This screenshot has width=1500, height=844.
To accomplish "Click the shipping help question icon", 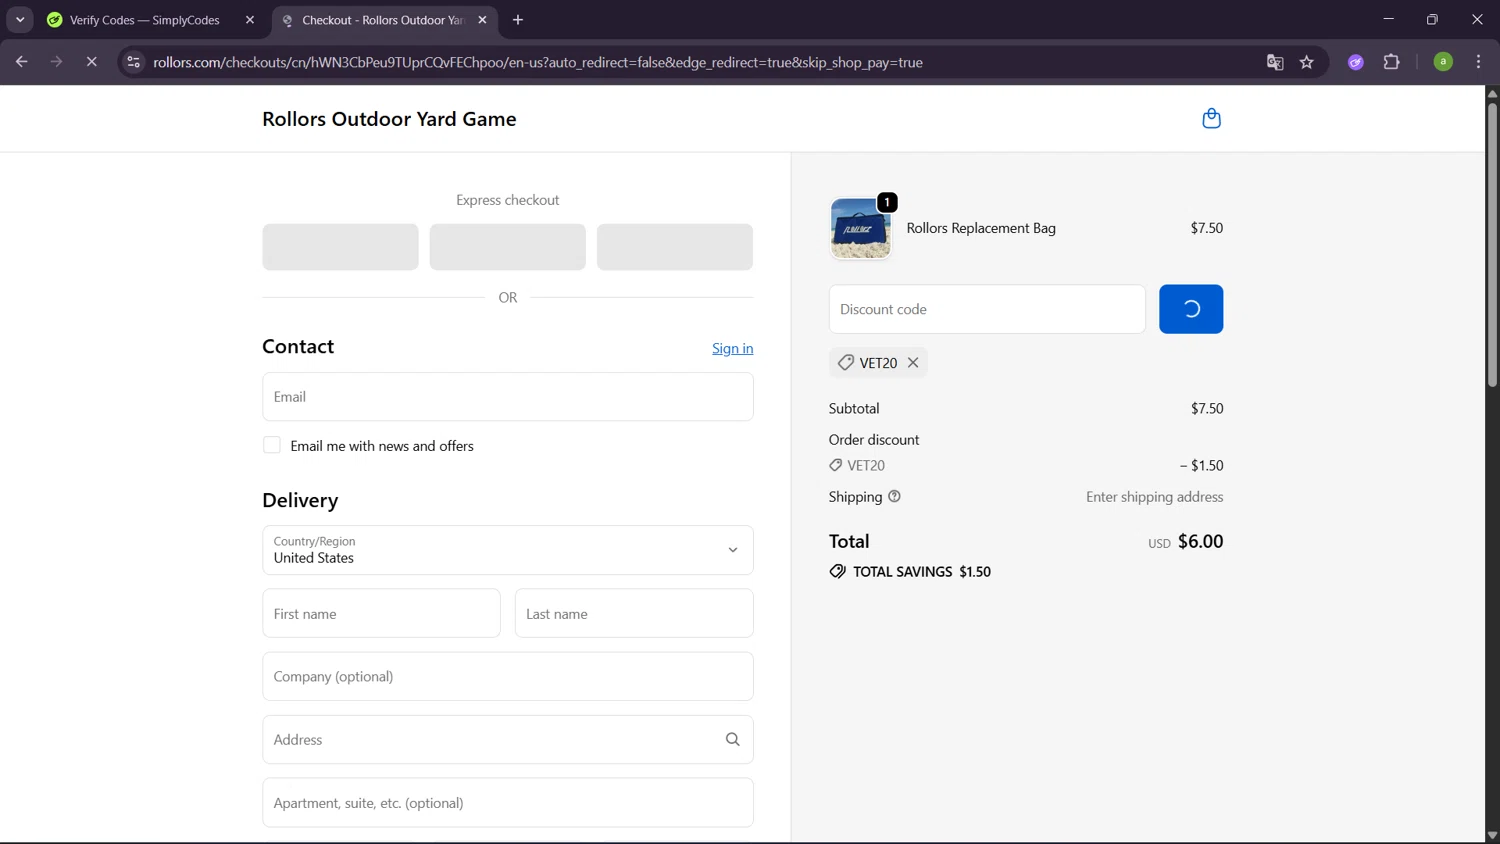I will 894,496.
